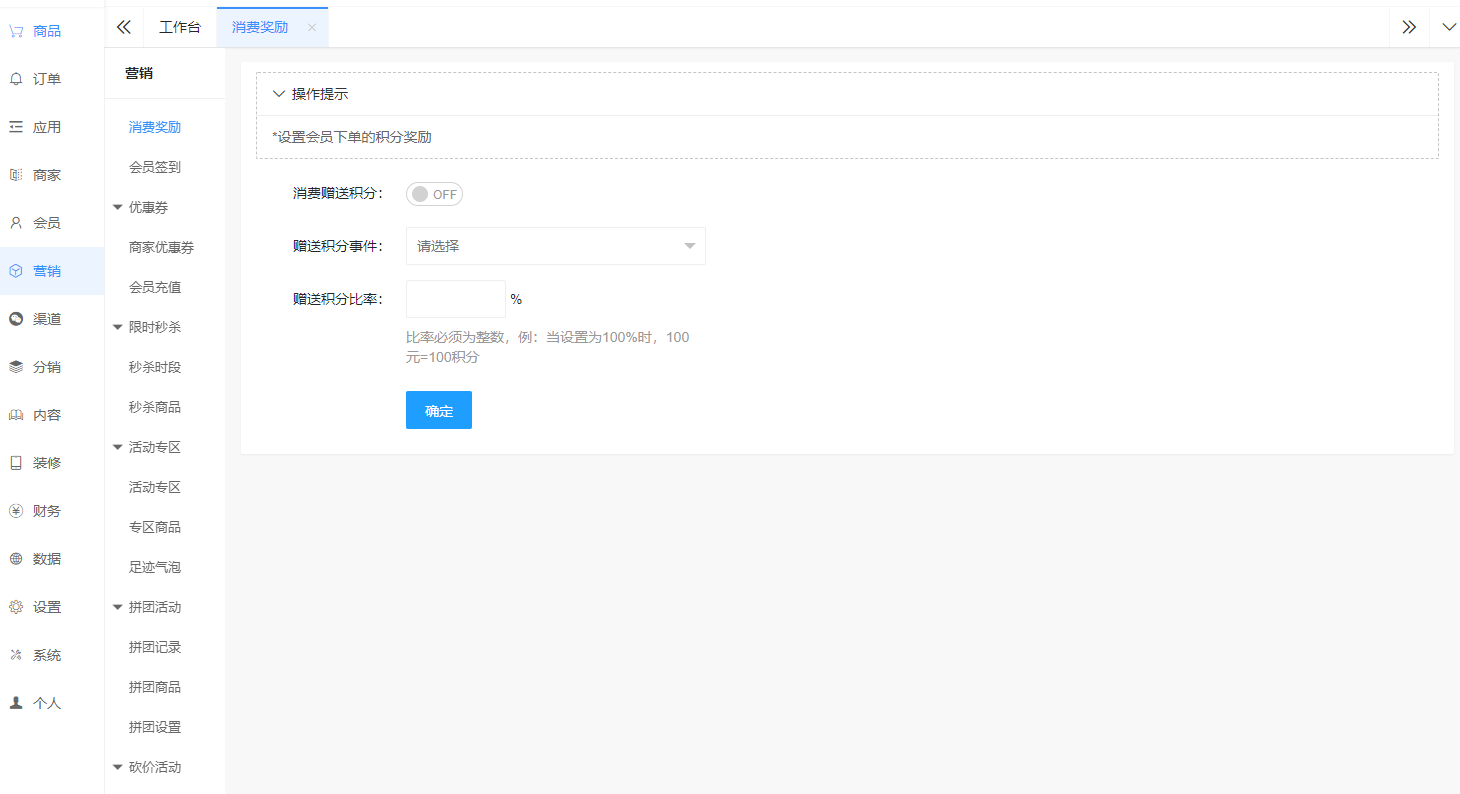Open the 赠送积分事件 请选择 dropdown
The image size is (1460, 794).
(x=556, y=246)
